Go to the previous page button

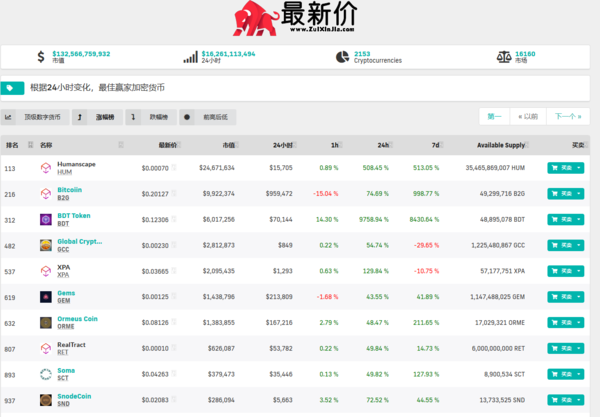[x=528, y=116]
